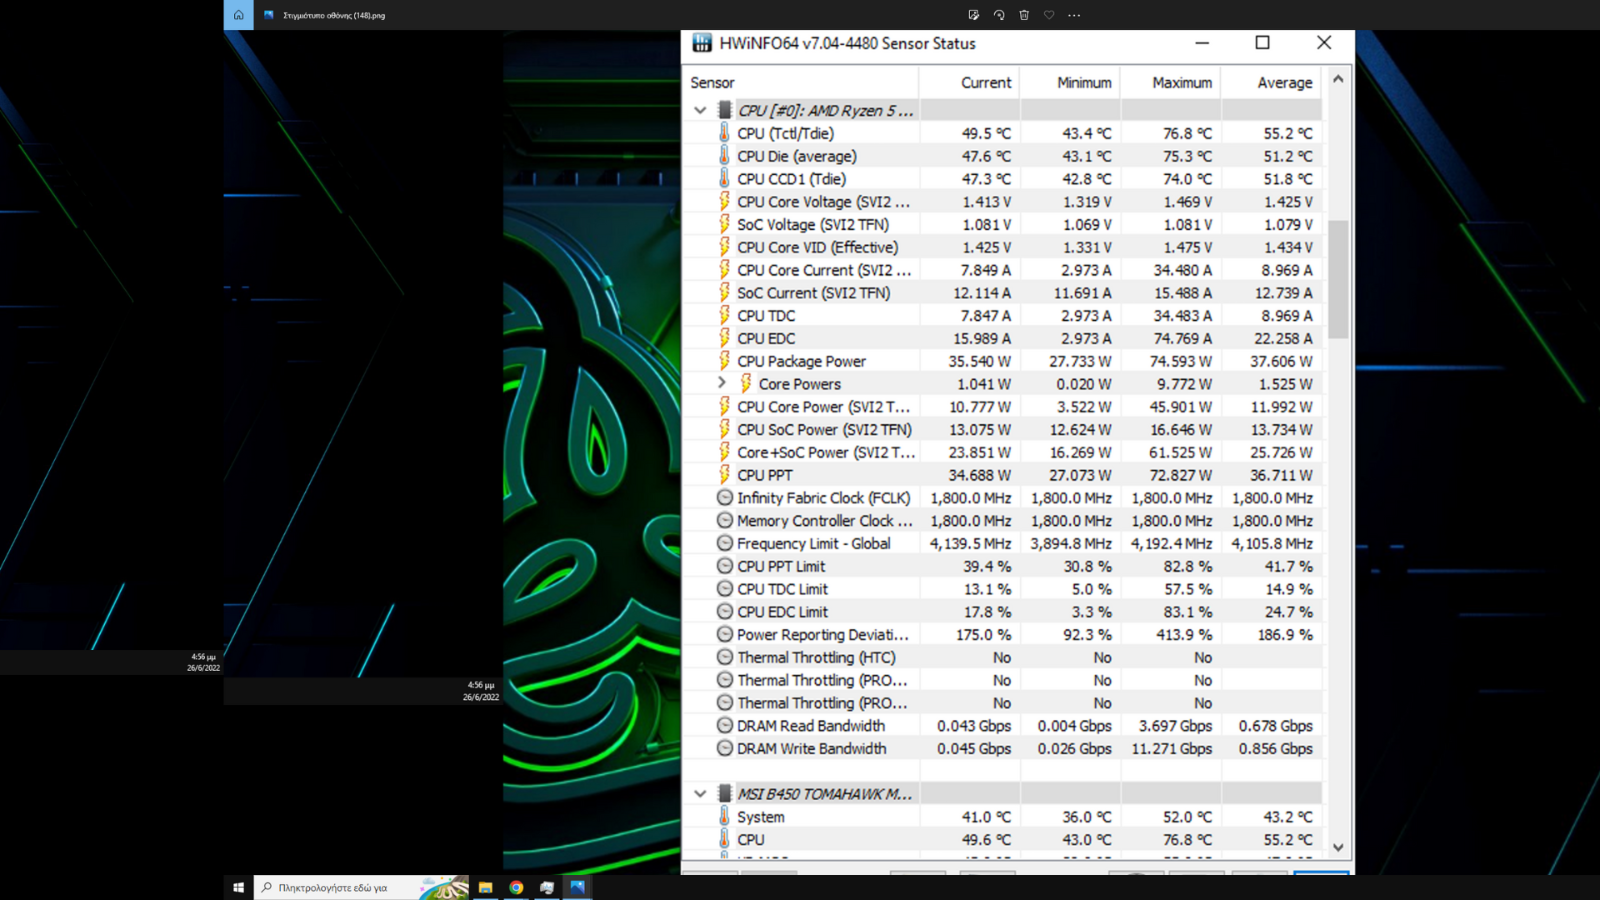Image resolution: width=1600 pixels, height=900 pixels.
Task: Select the SoC Current (SVI2 TFN) row
Action: click(x=1002, y=292)
